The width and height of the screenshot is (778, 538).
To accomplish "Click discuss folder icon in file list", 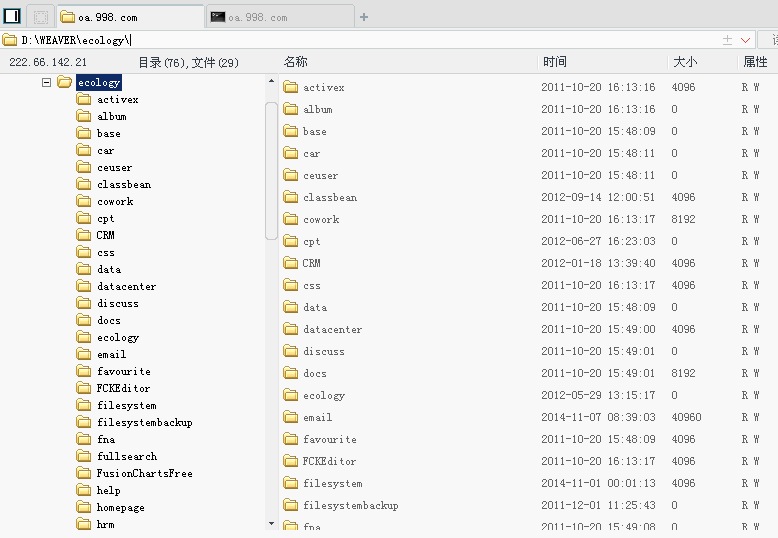I will (290, 351).
